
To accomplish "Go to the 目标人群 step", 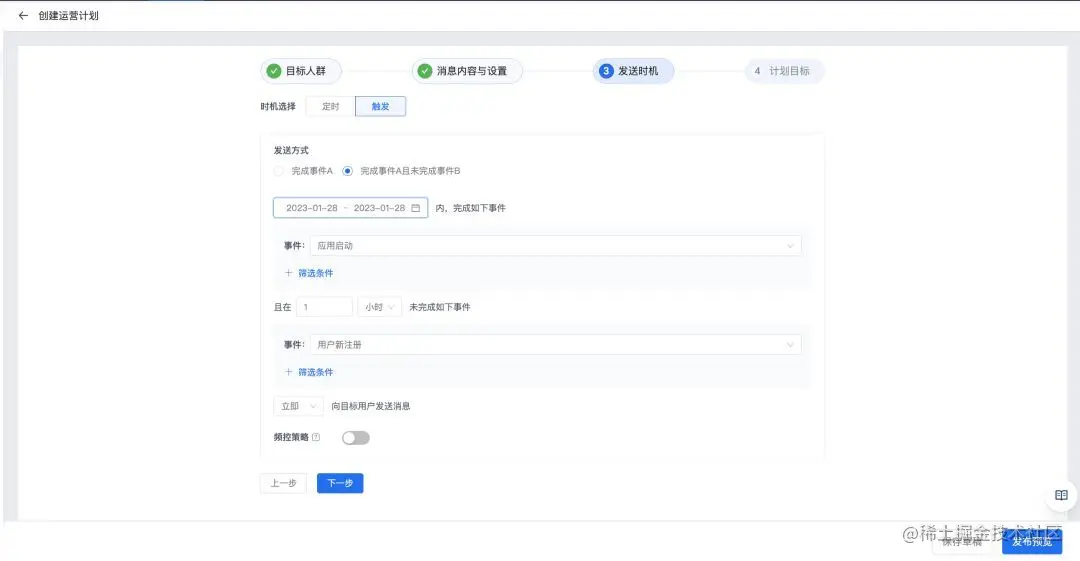I will pyautogui.click(x=301, y=71).
